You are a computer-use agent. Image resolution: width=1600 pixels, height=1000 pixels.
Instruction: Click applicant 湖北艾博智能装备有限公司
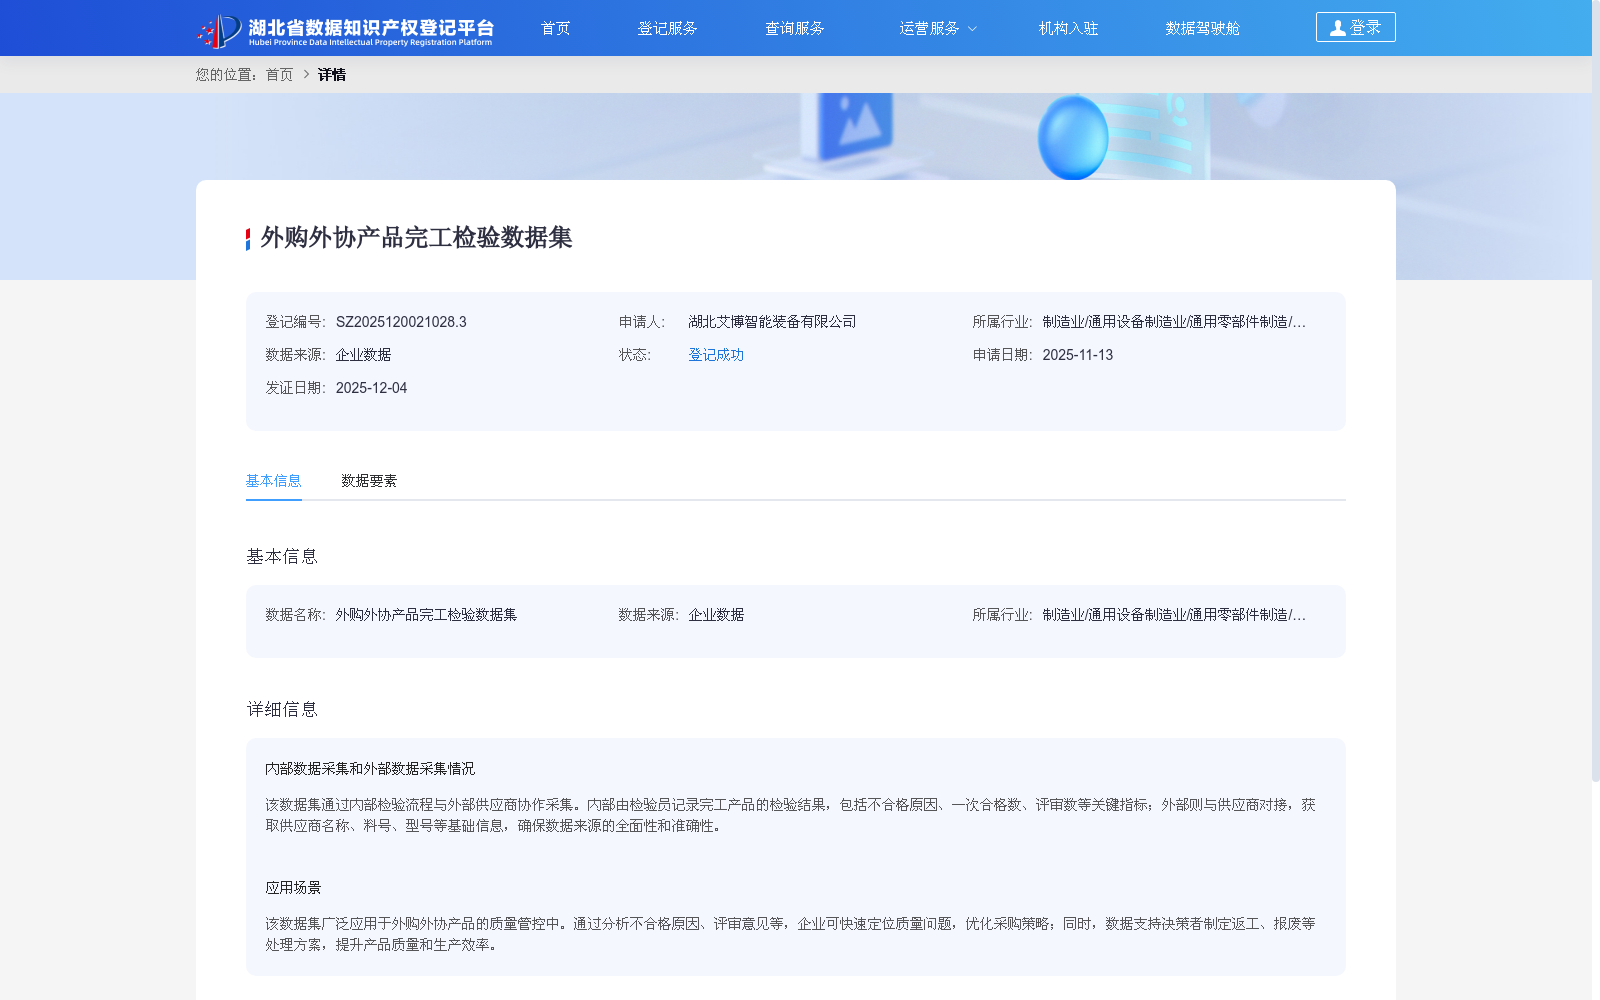point(772,322)
